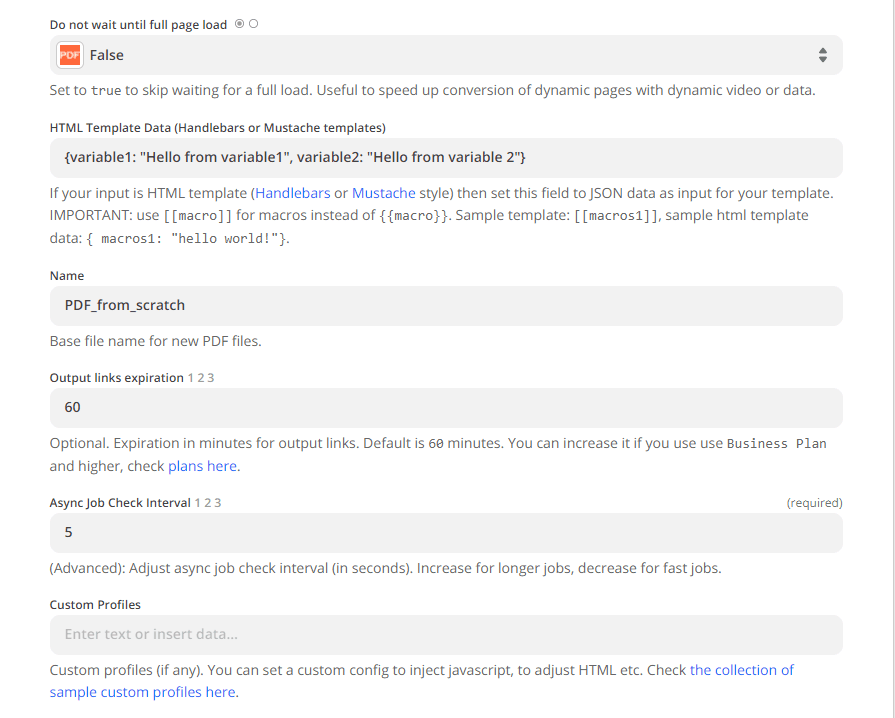
Task: Focus the Output links expiration field showing 60
Action: click(446, 408)
